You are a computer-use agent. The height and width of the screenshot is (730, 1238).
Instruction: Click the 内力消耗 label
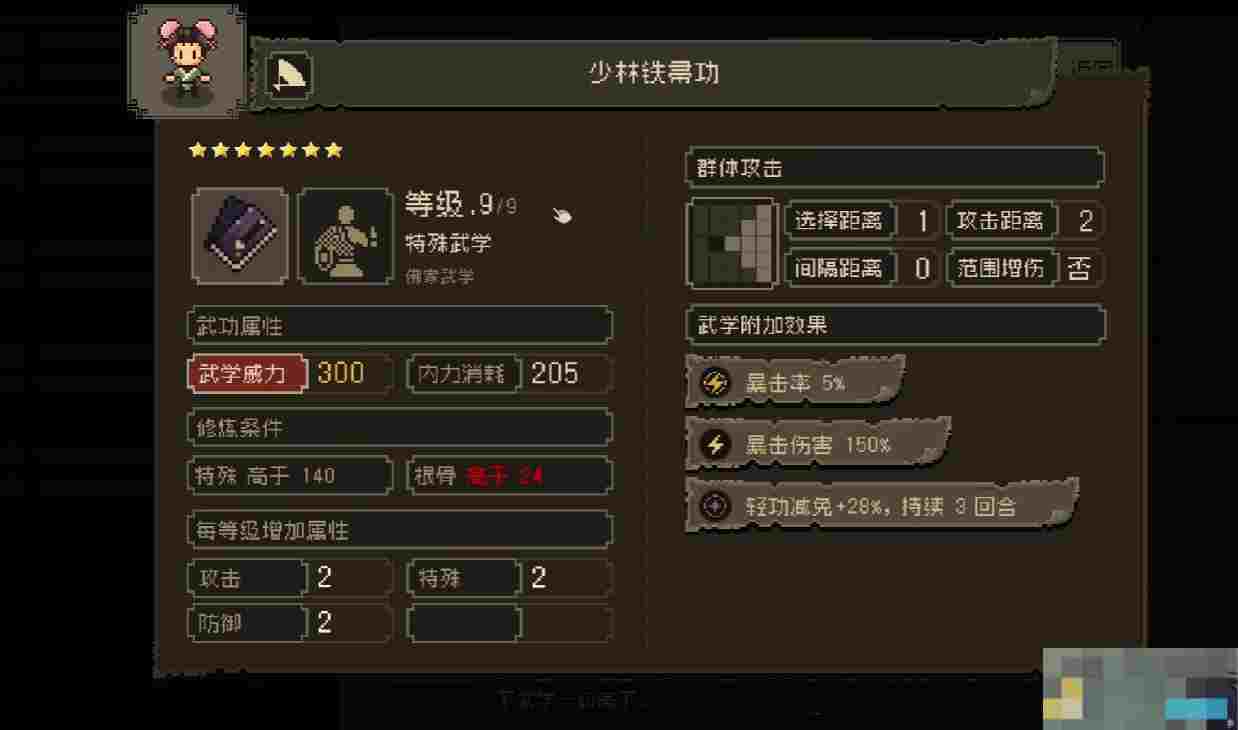[x=467, y=374]
